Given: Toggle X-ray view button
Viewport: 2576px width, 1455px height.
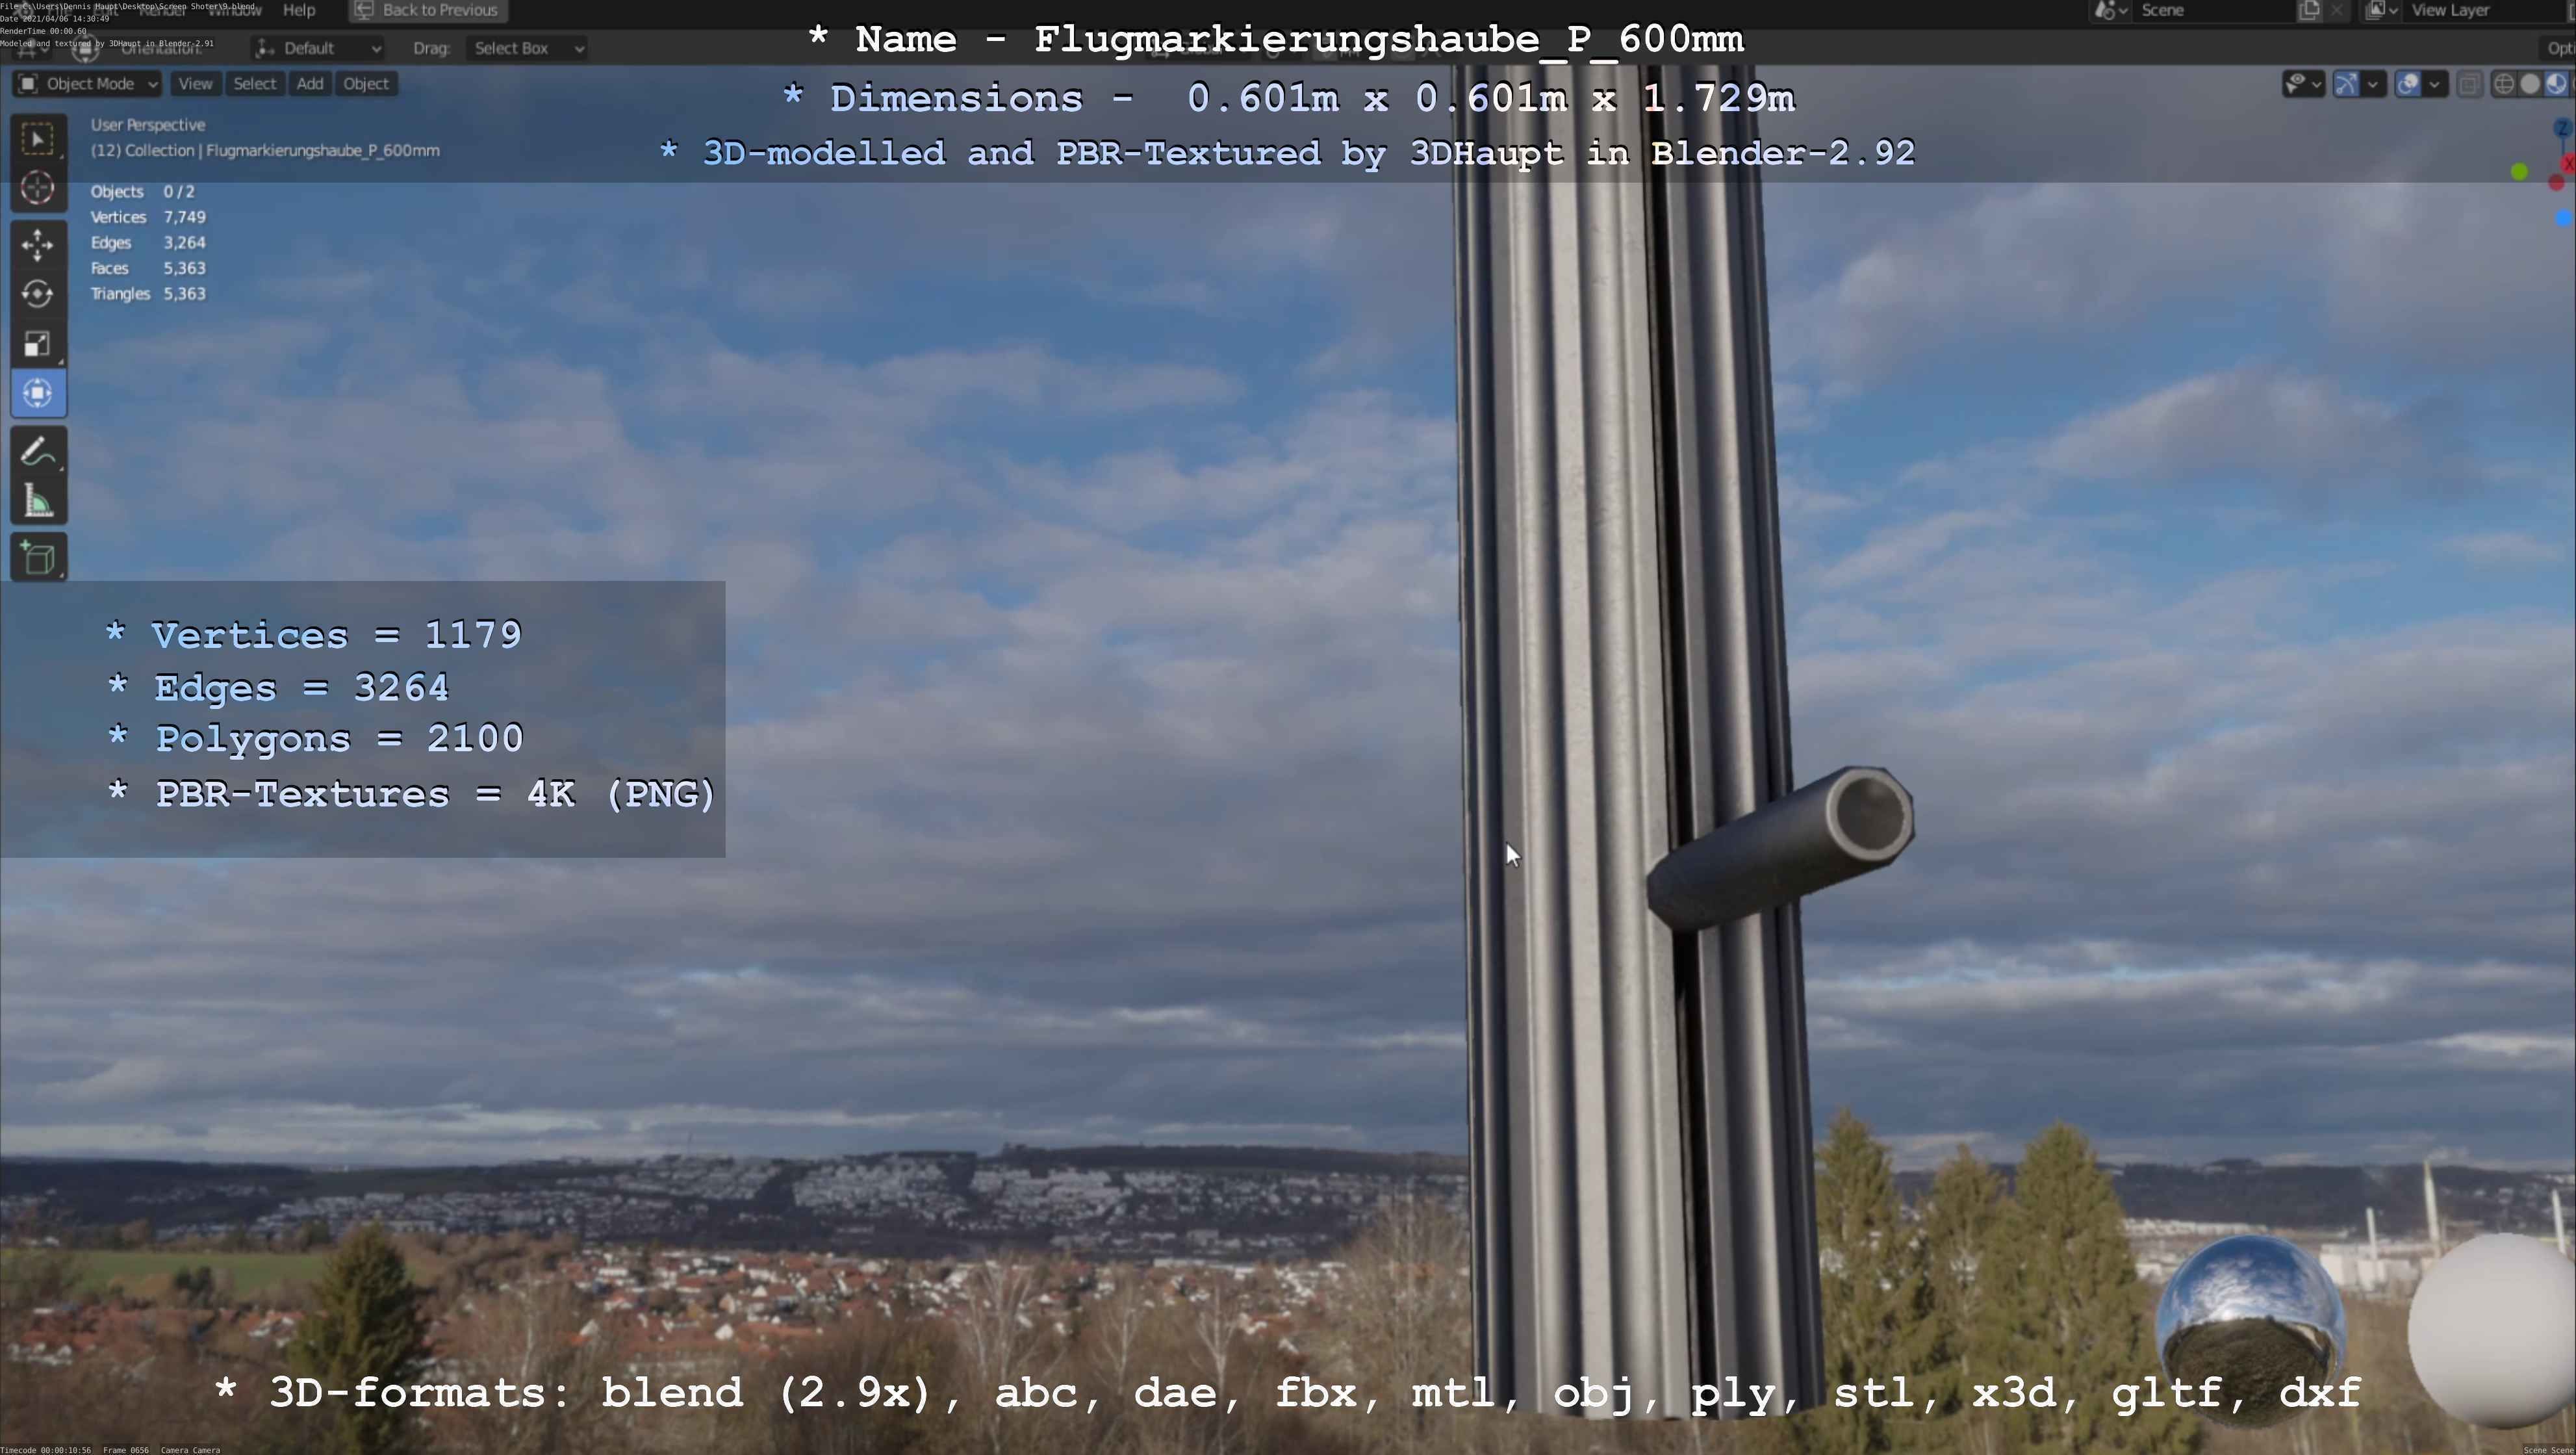Looking at the screenshot, I should (2469, 84).
